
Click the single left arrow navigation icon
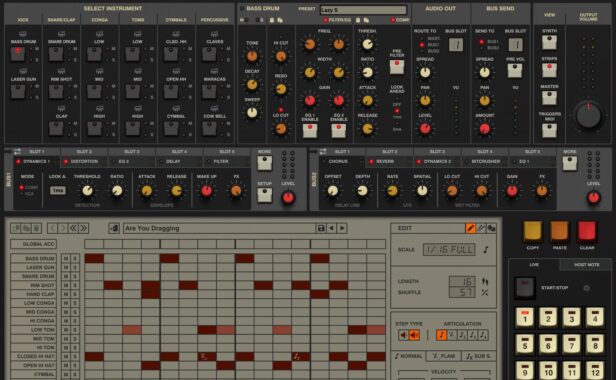coord(53,228)
